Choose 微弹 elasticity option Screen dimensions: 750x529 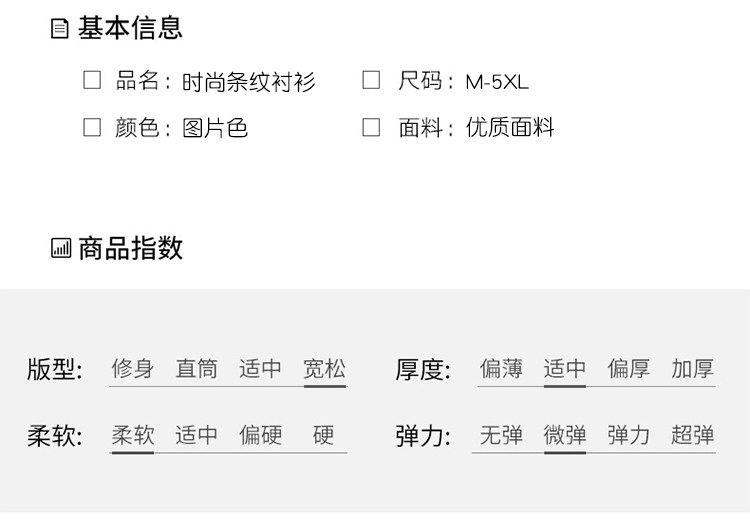(x=565, y=435)
